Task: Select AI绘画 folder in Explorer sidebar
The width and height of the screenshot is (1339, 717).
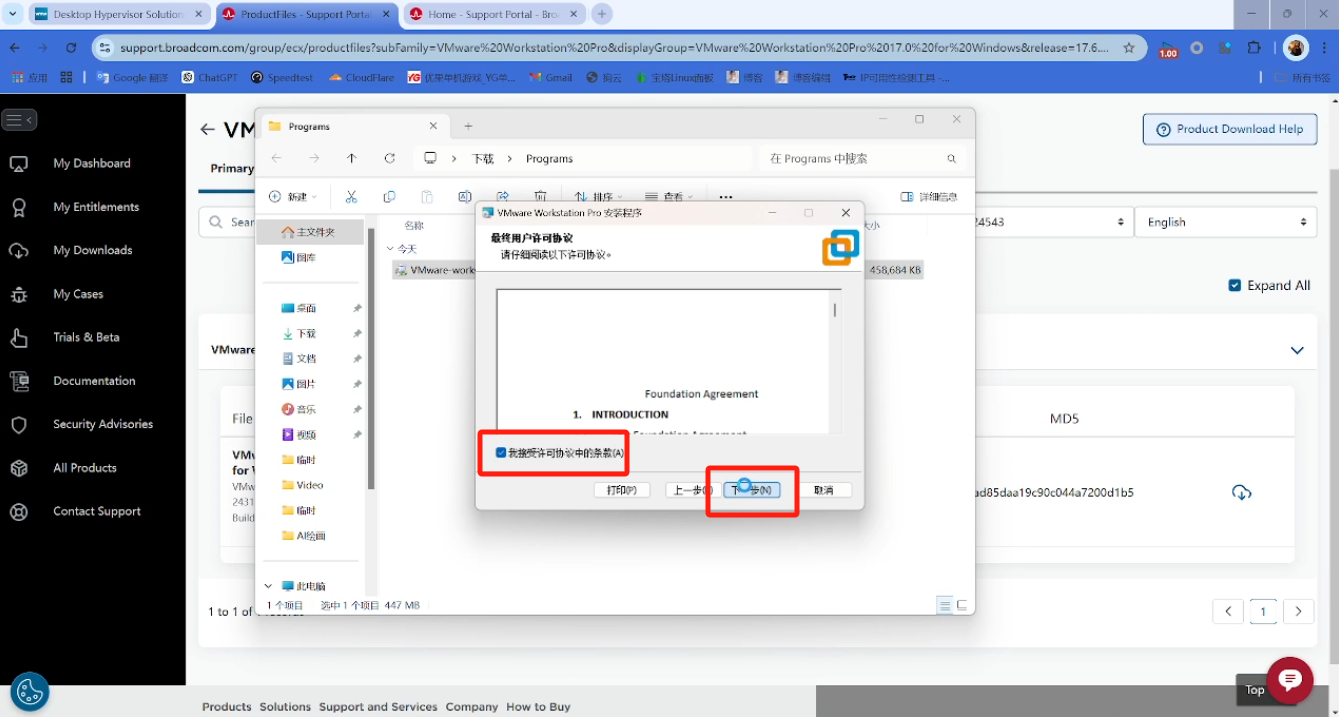Action: [x=303, y=535]
